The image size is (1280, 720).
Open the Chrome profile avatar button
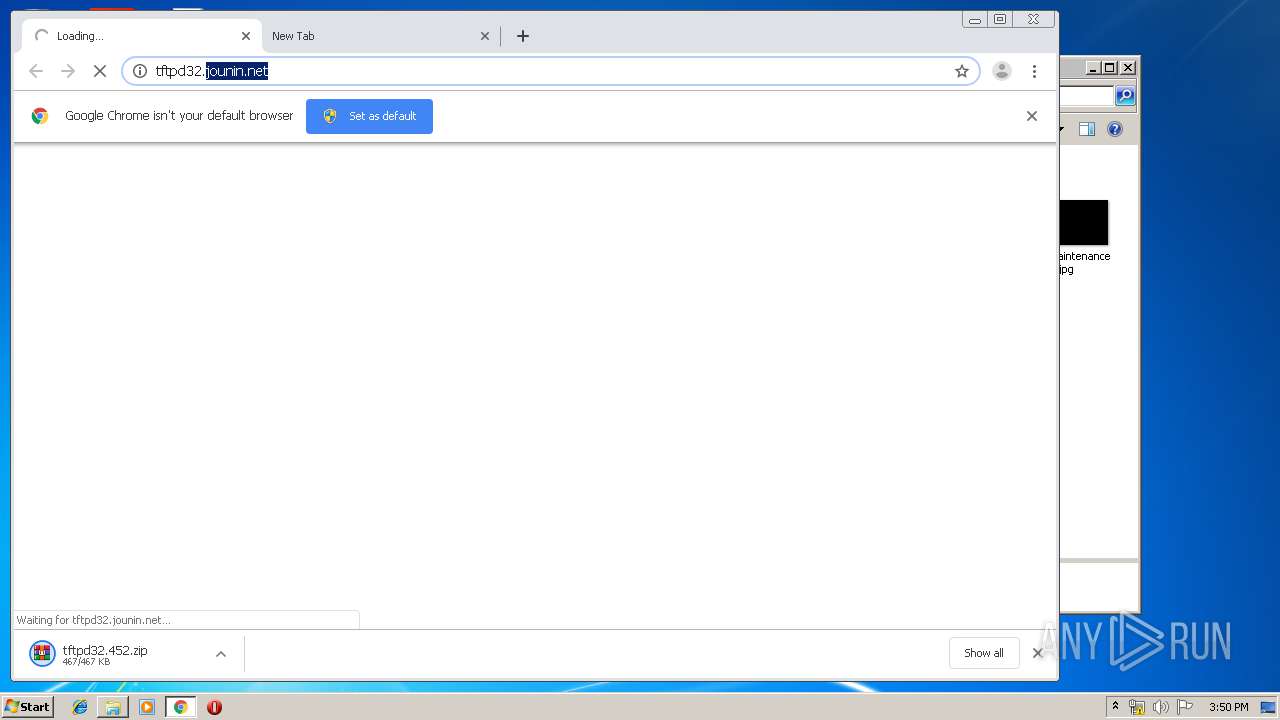point(1001,71)
